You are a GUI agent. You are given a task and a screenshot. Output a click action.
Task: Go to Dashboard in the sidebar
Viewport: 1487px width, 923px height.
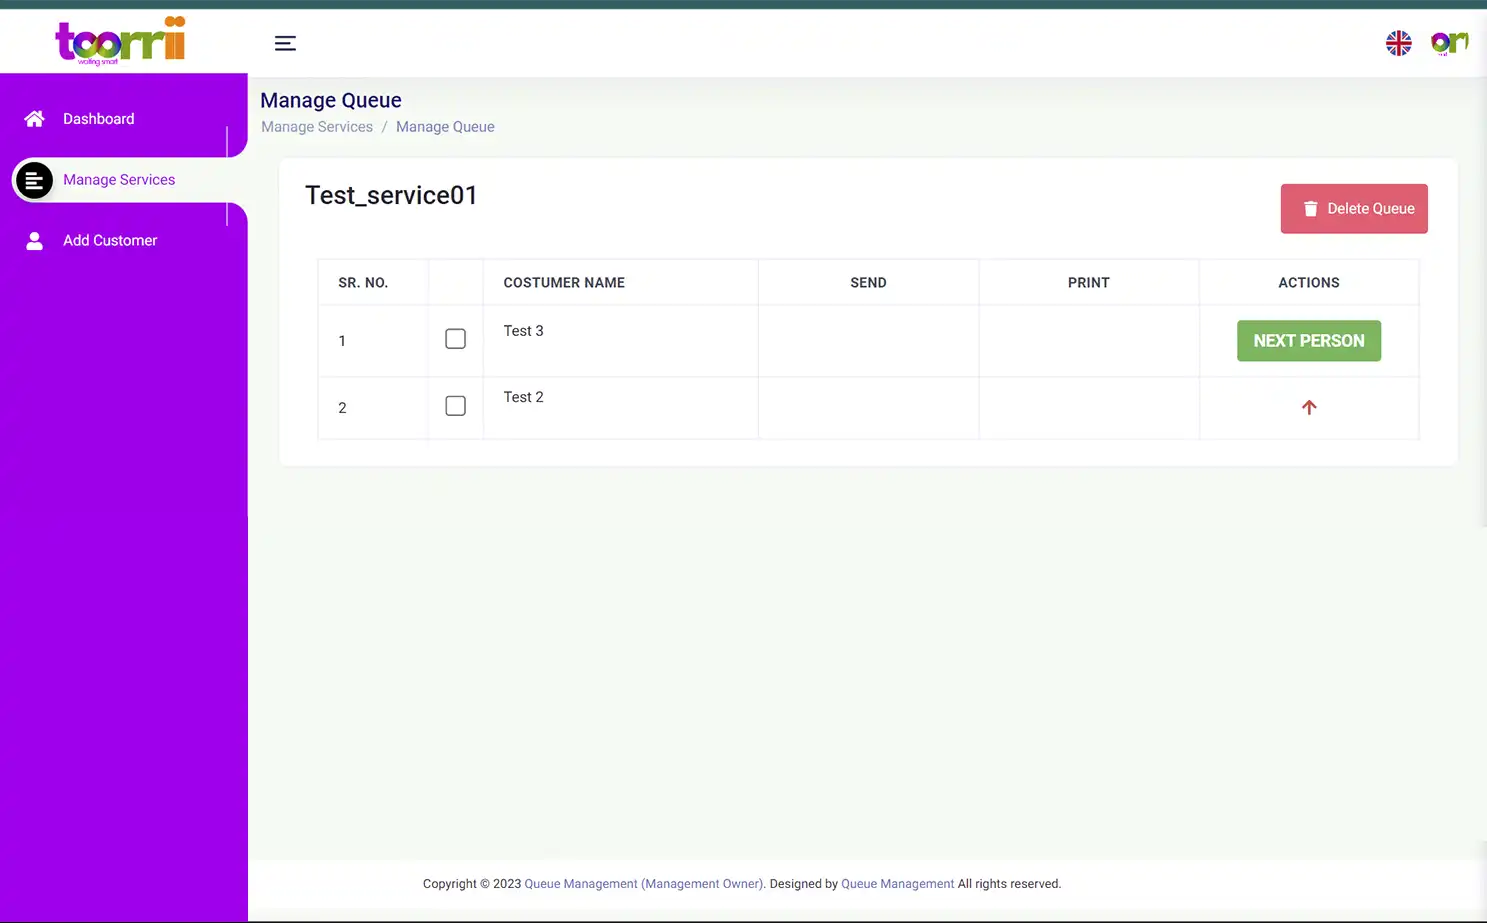pos(99,118)
